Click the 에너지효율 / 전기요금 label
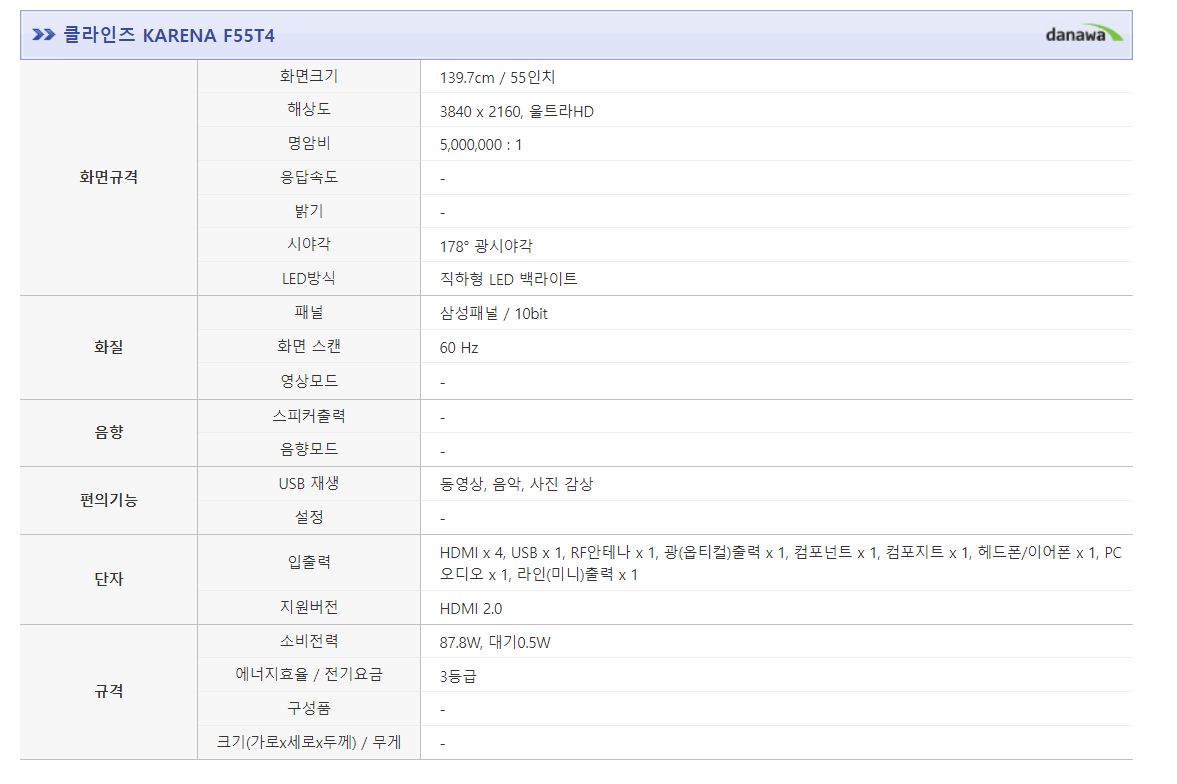Viewport: 1177px width, 784px height. [309, 674]
